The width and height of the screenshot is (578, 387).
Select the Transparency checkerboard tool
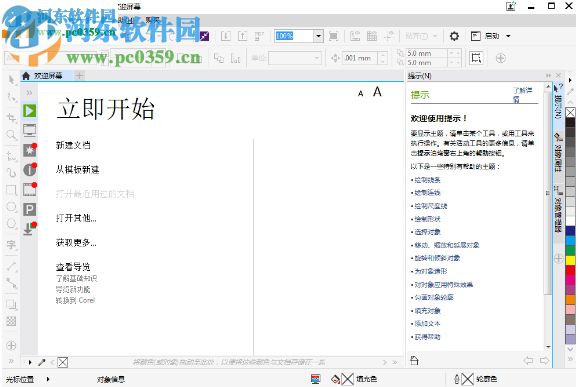coord(12,321)
